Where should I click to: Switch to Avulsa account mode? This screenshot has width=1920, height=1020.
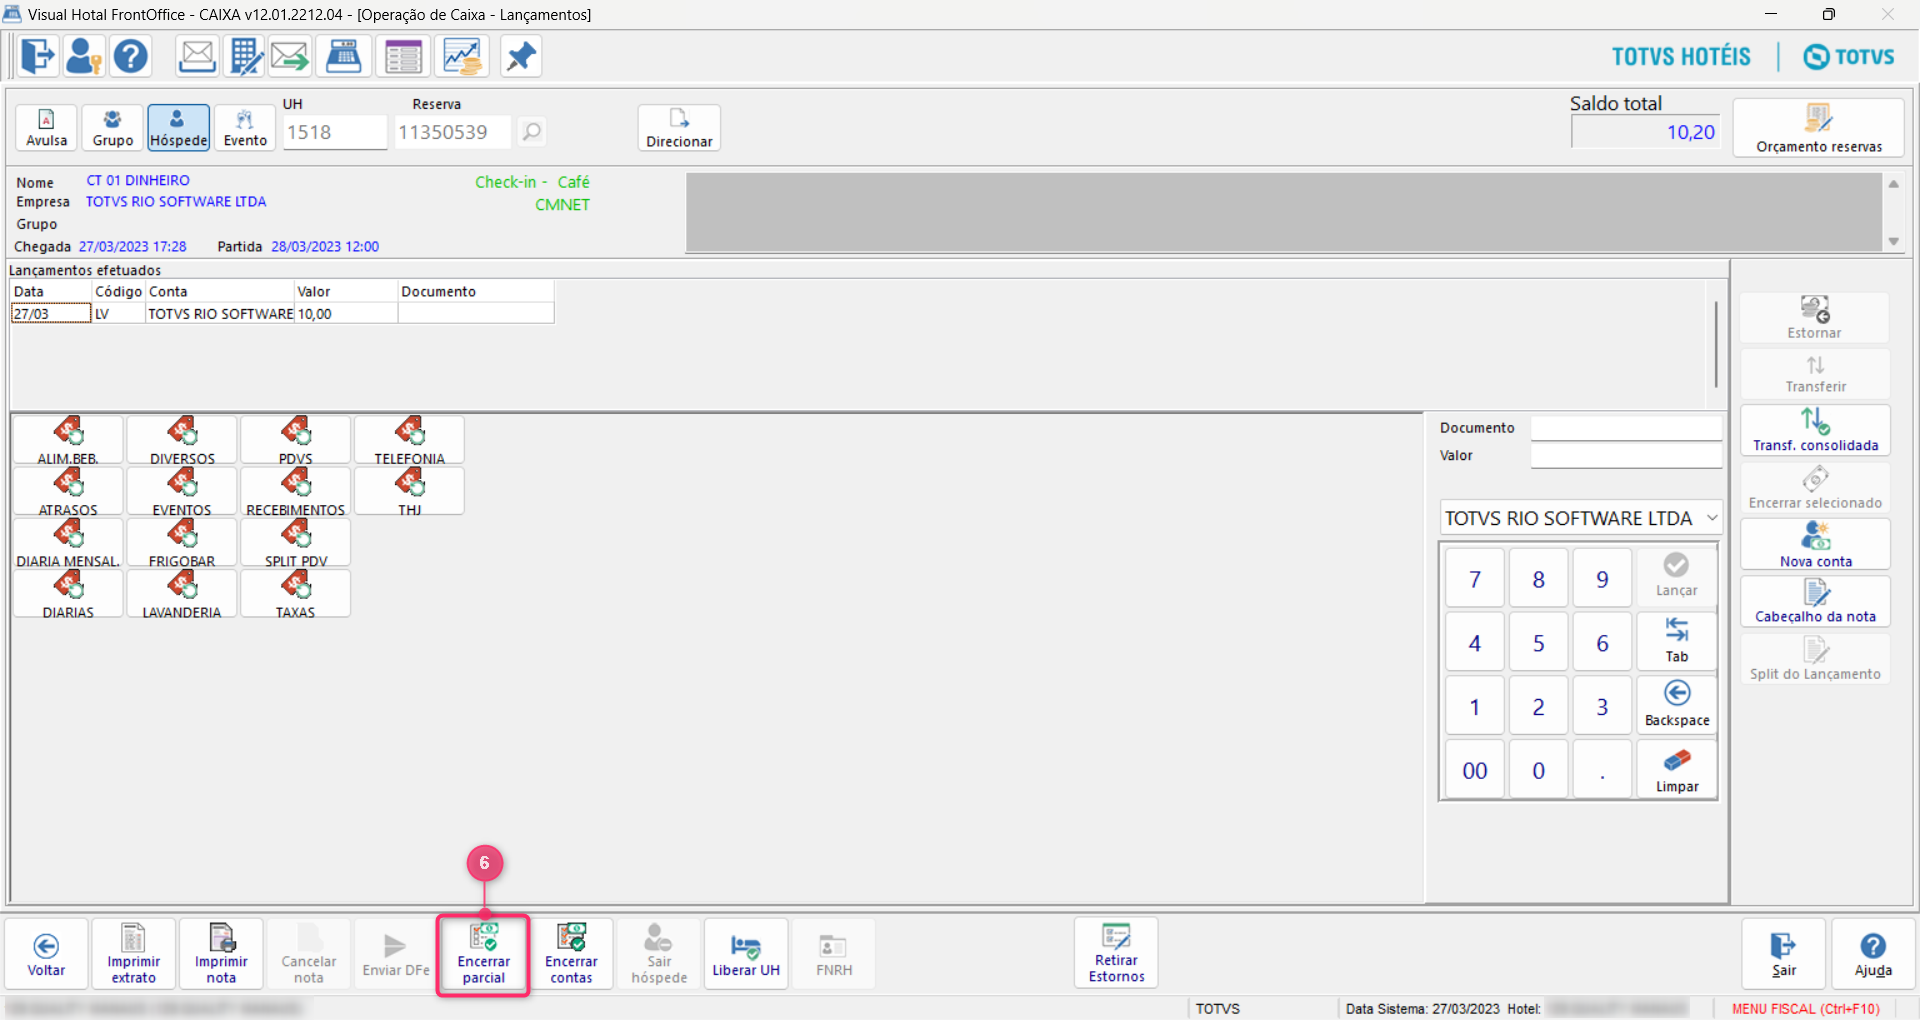pos(47,128)
